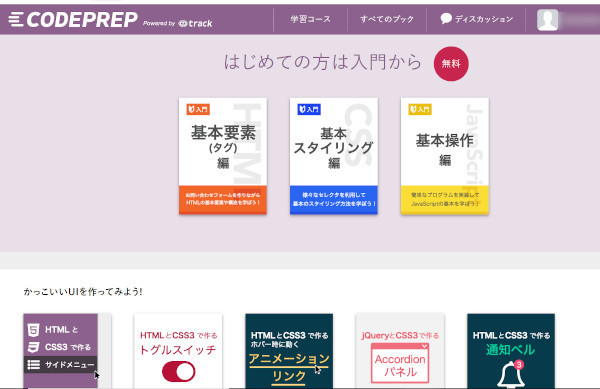Click the orange HTML book description banner
This screenshot has height=389, width=600.
click(x=223, y=200)
